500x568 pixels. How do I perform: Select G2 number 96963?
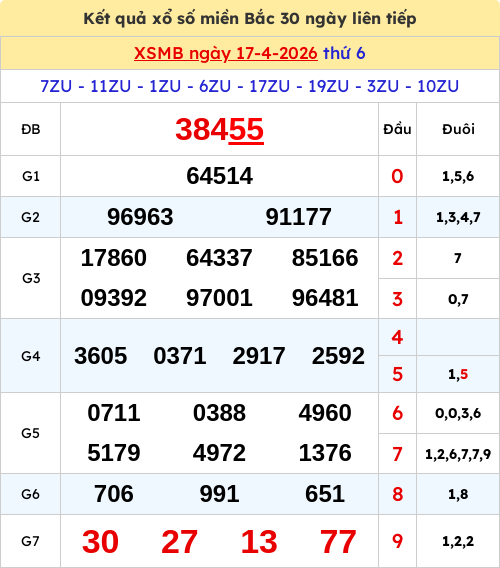(140, 217)
